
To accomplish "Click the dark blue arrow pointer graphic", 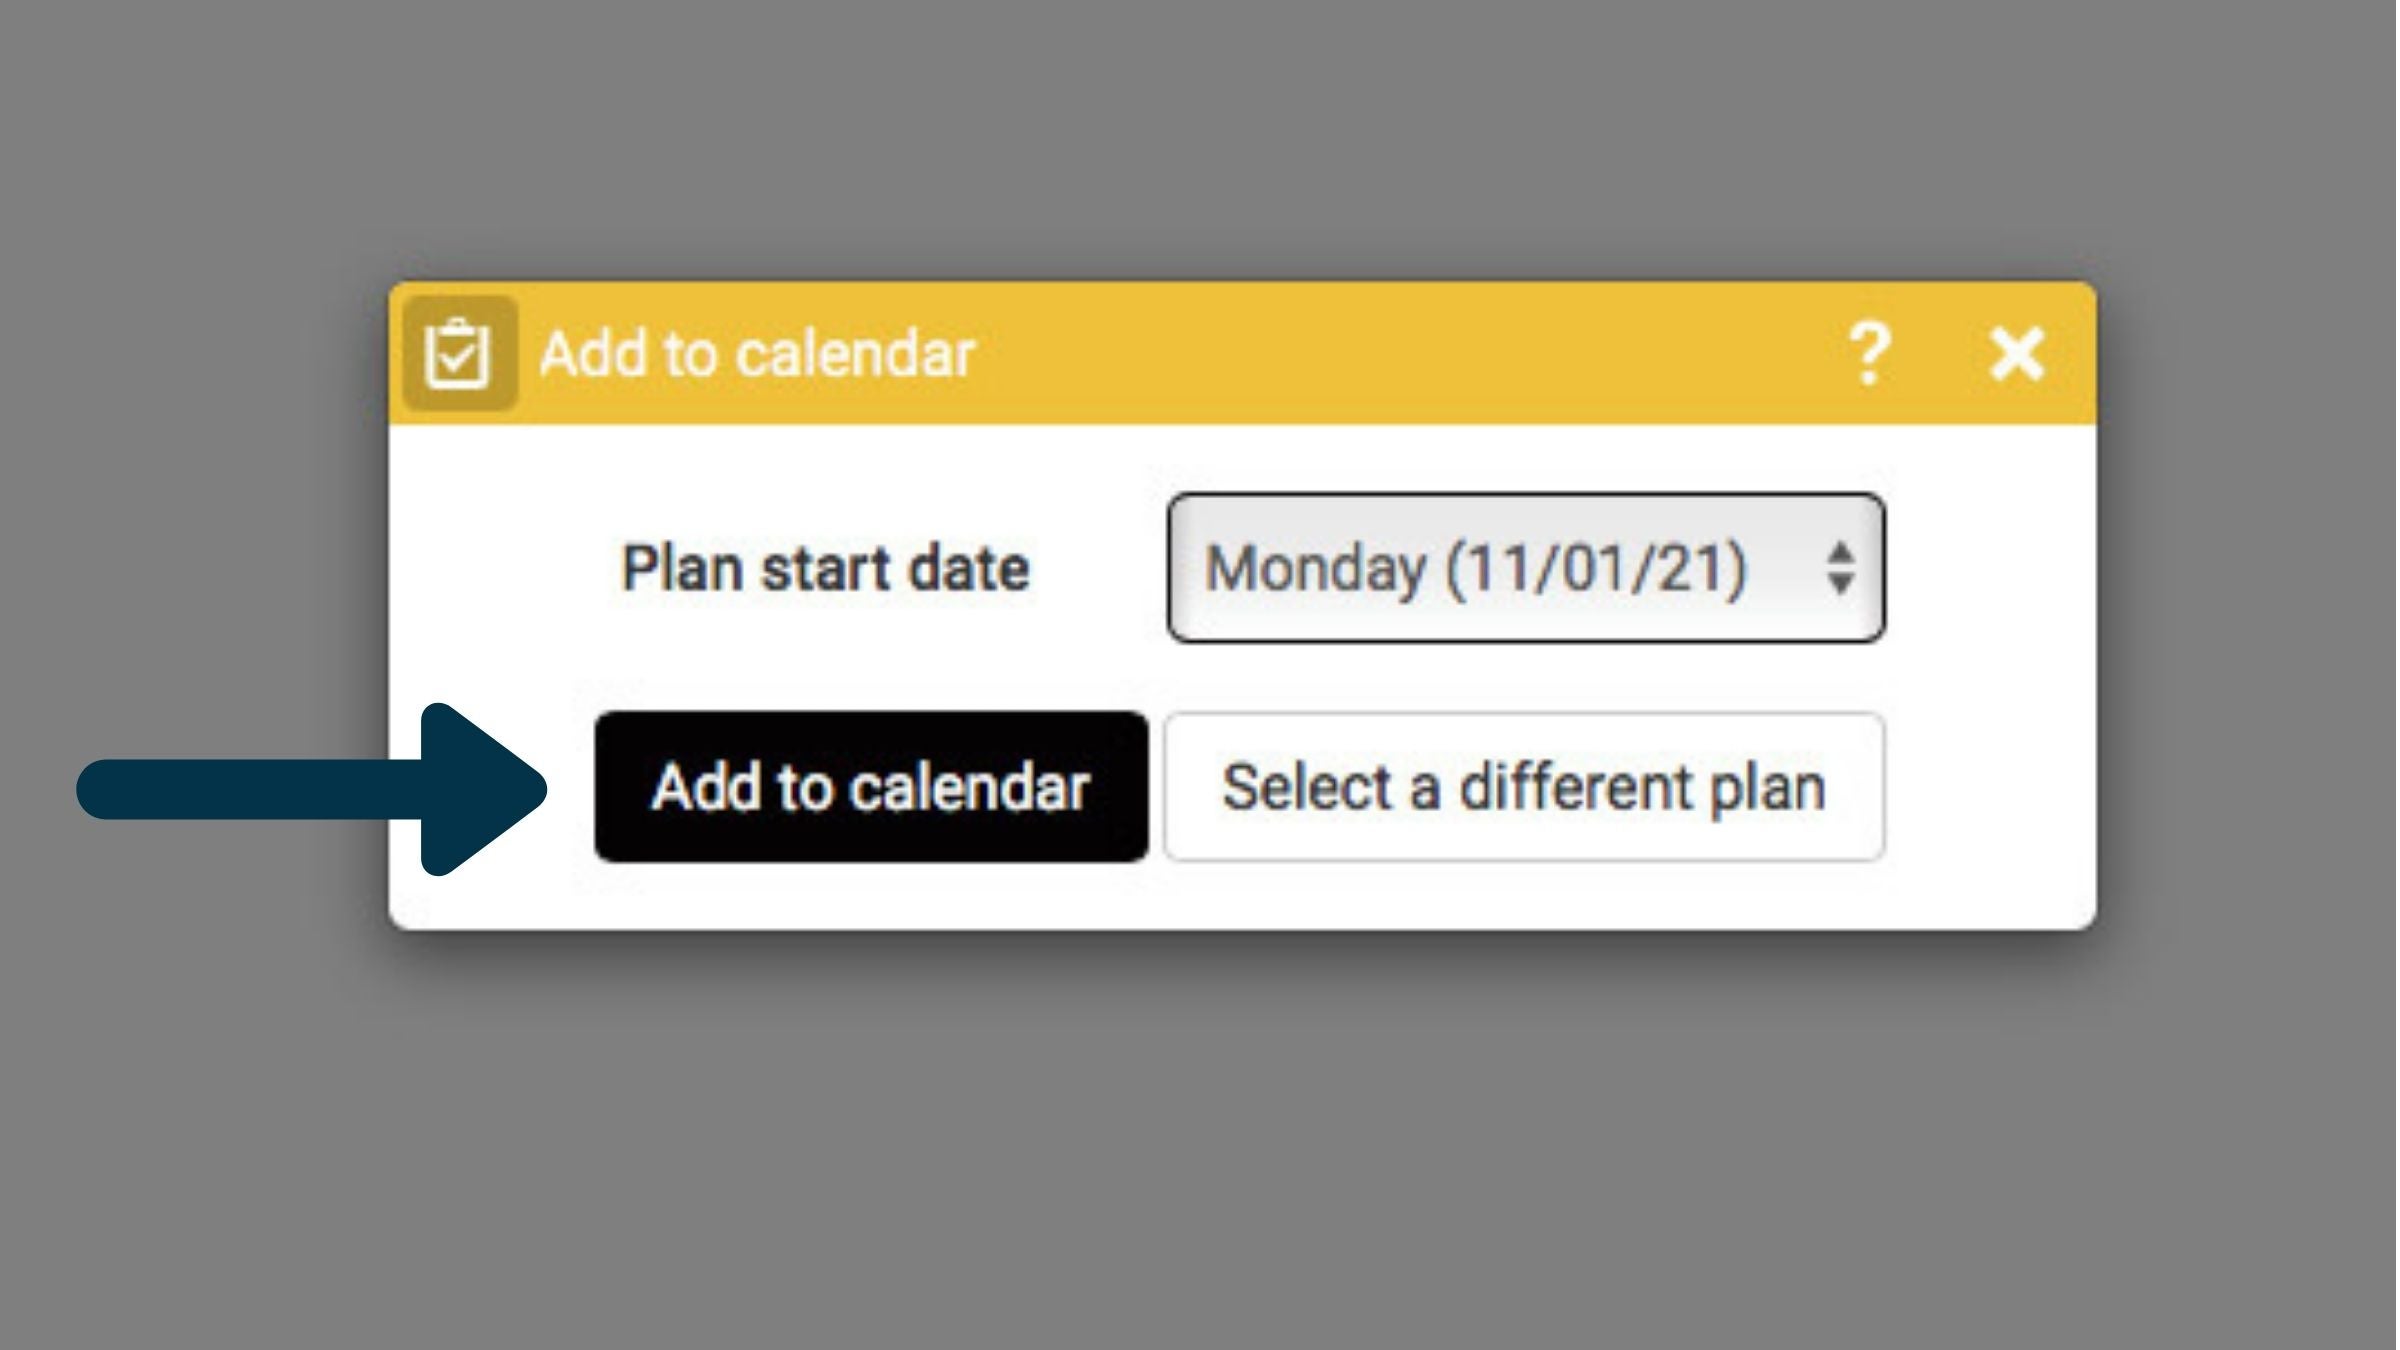I will tap(312, 789).
